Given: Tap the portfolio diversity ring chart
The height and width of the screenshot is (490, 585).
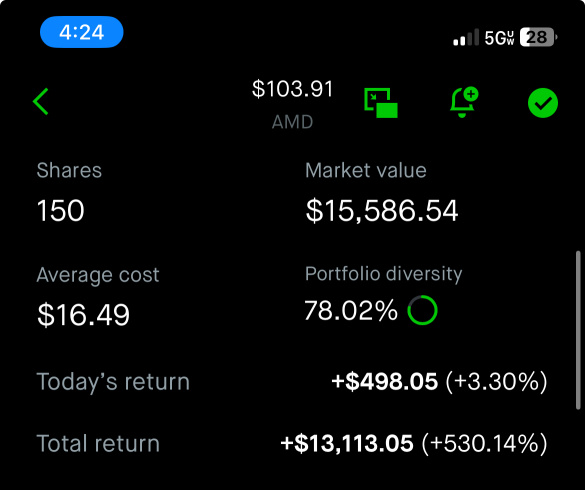Looking at the screenshot, I should click(x=422, y=310).
